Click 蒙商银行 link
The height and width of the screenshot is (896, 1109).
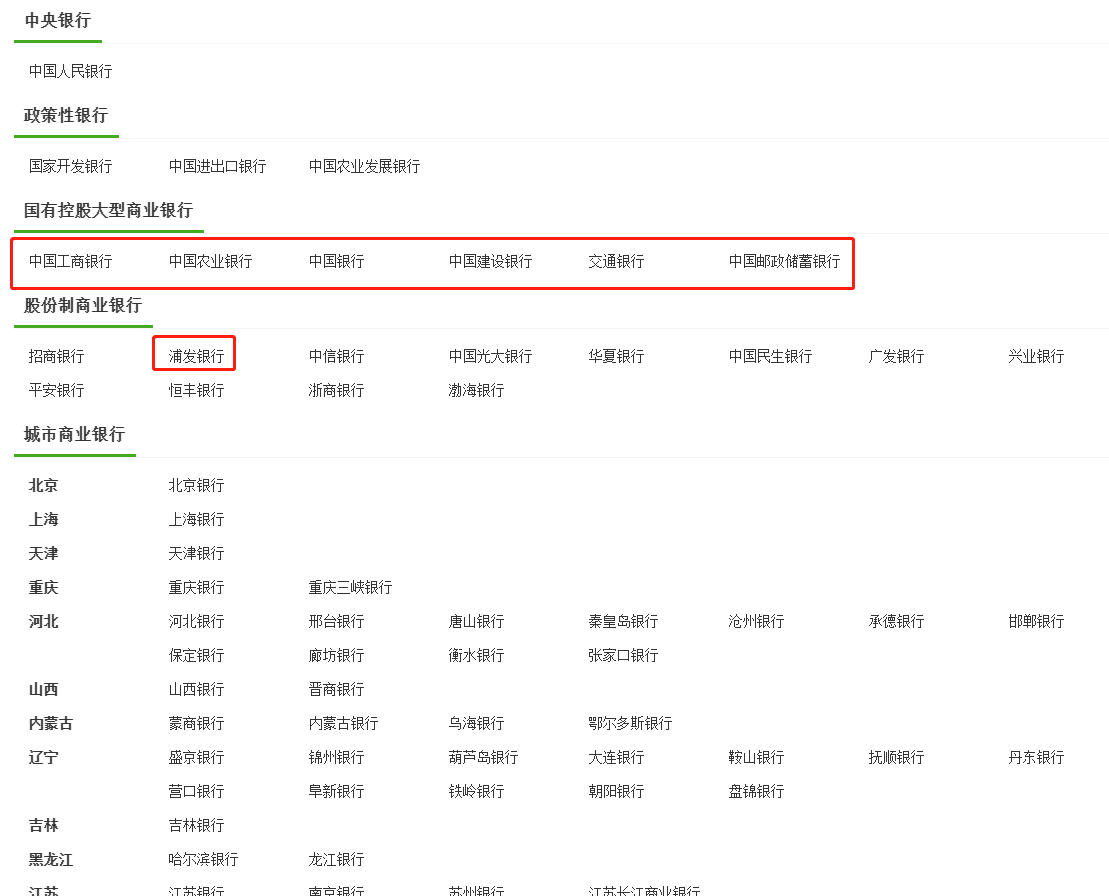(x=196, y=723)
